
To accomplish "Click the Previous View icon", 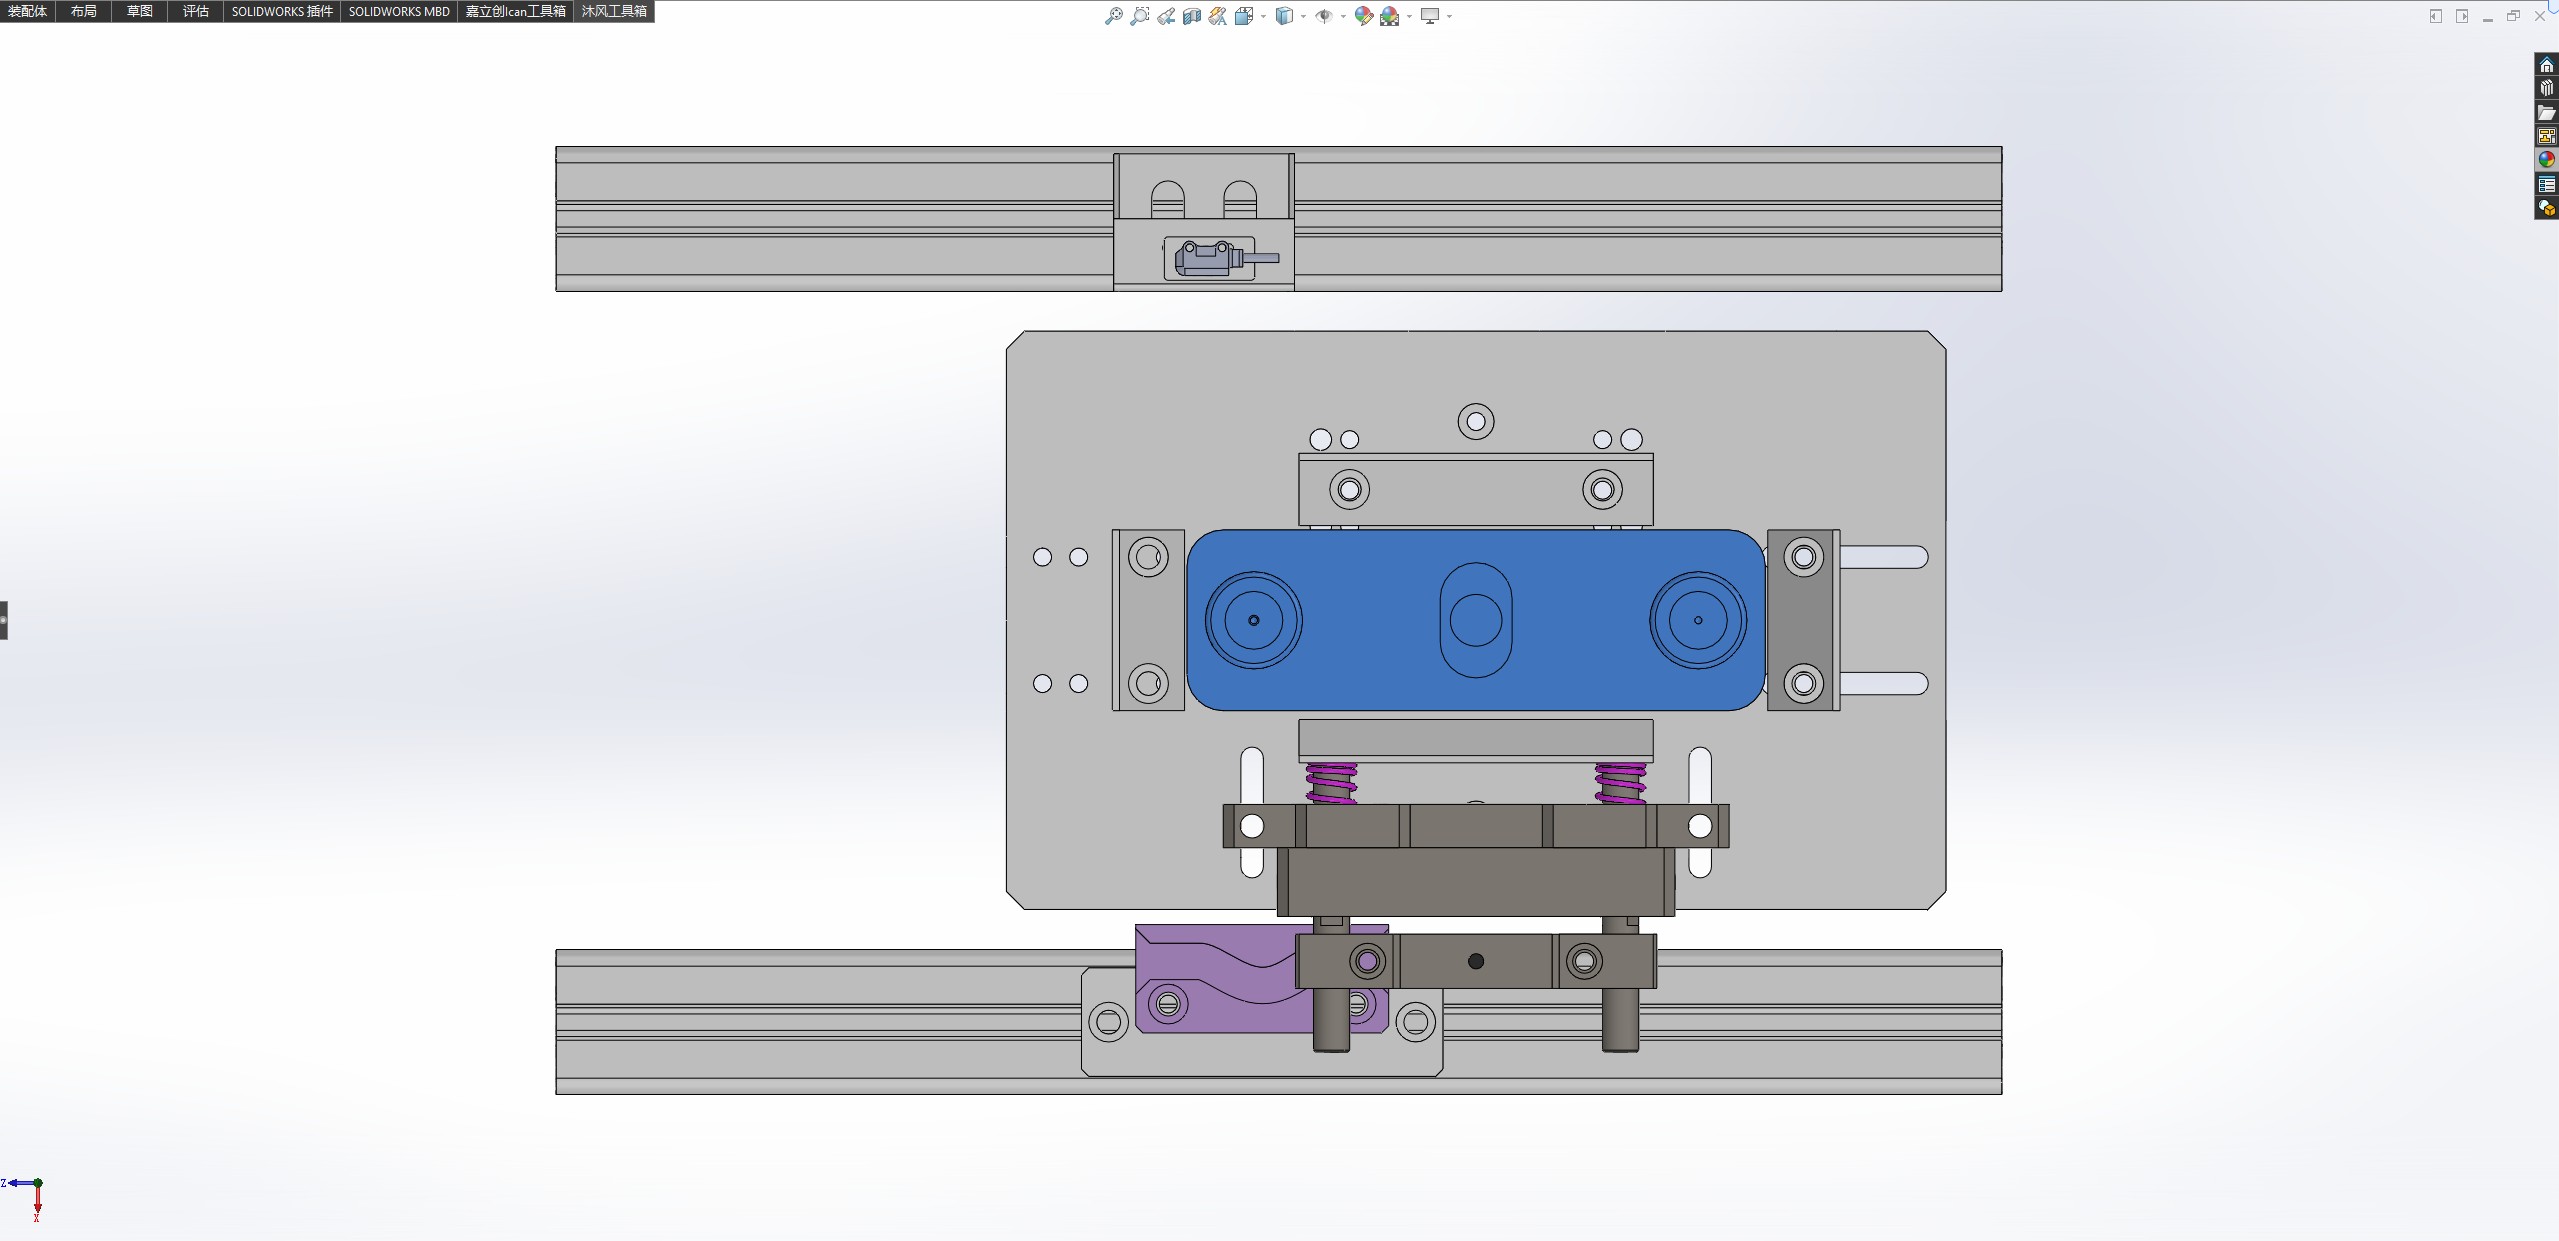I will [1166, 16].
